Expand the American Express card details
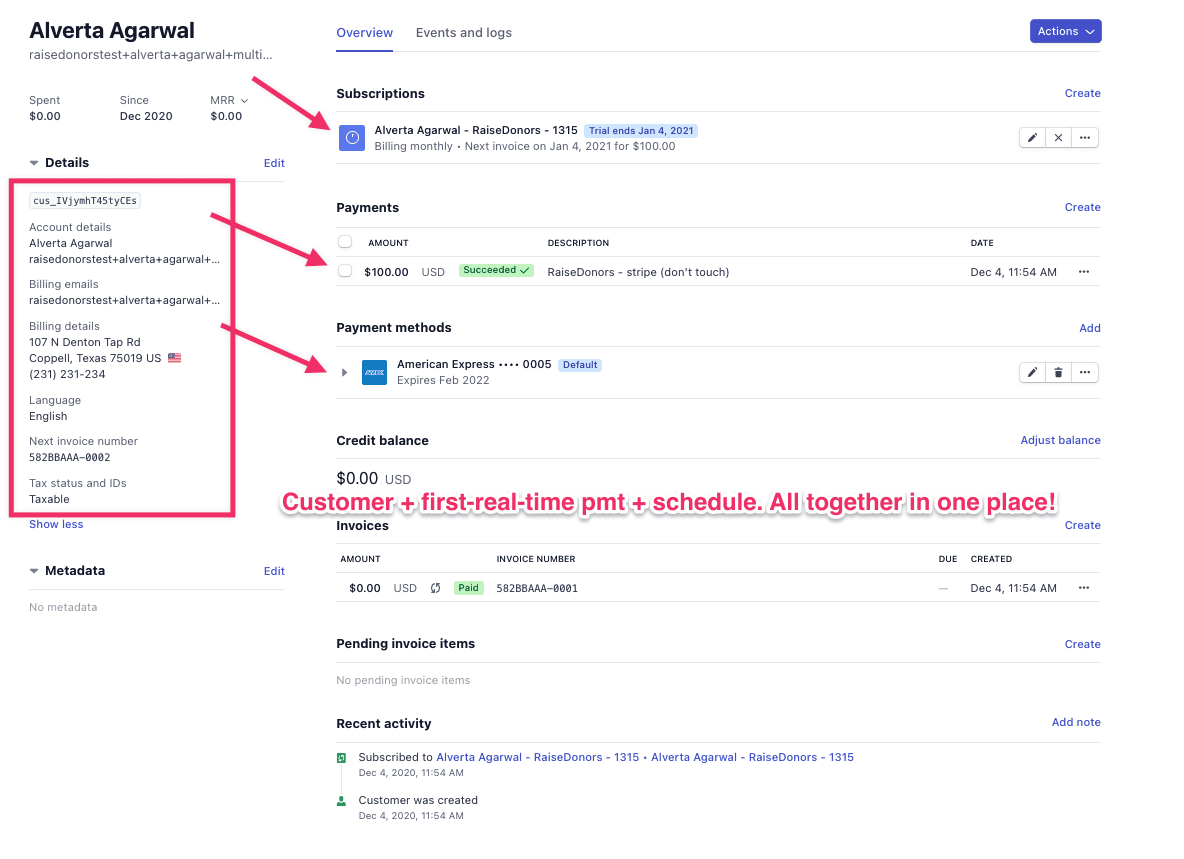 tap(344, 373)
